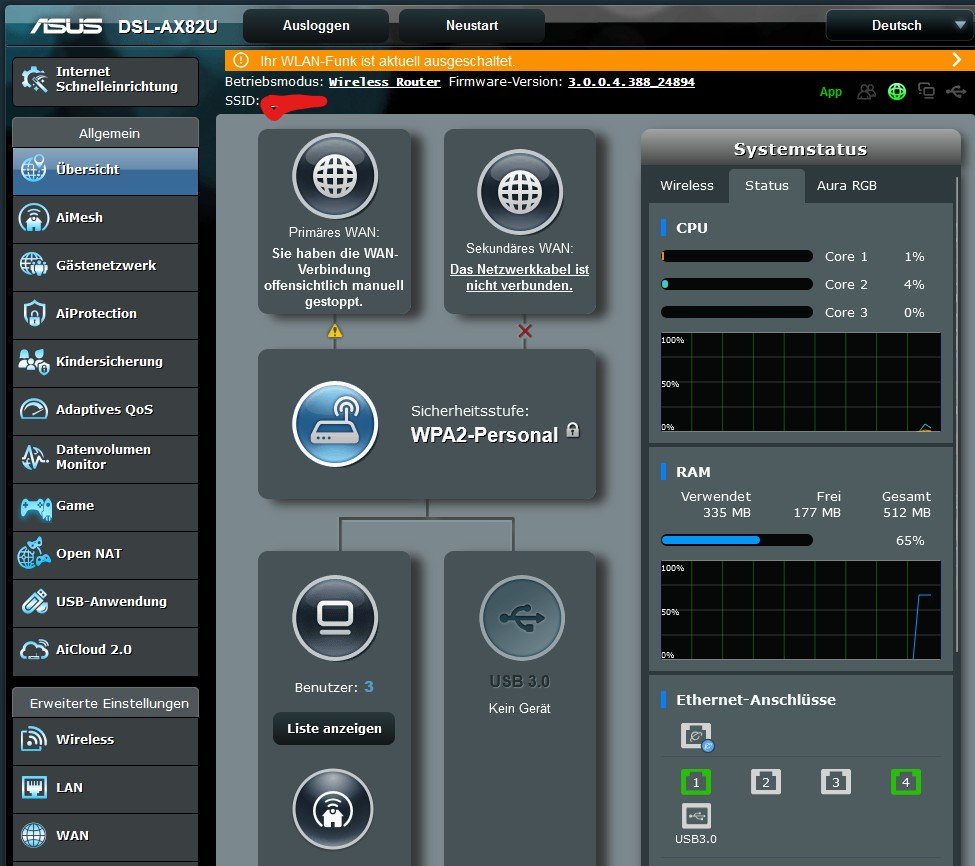
Task: Click the Ausloggen button
Action: (x=316, y=25)
